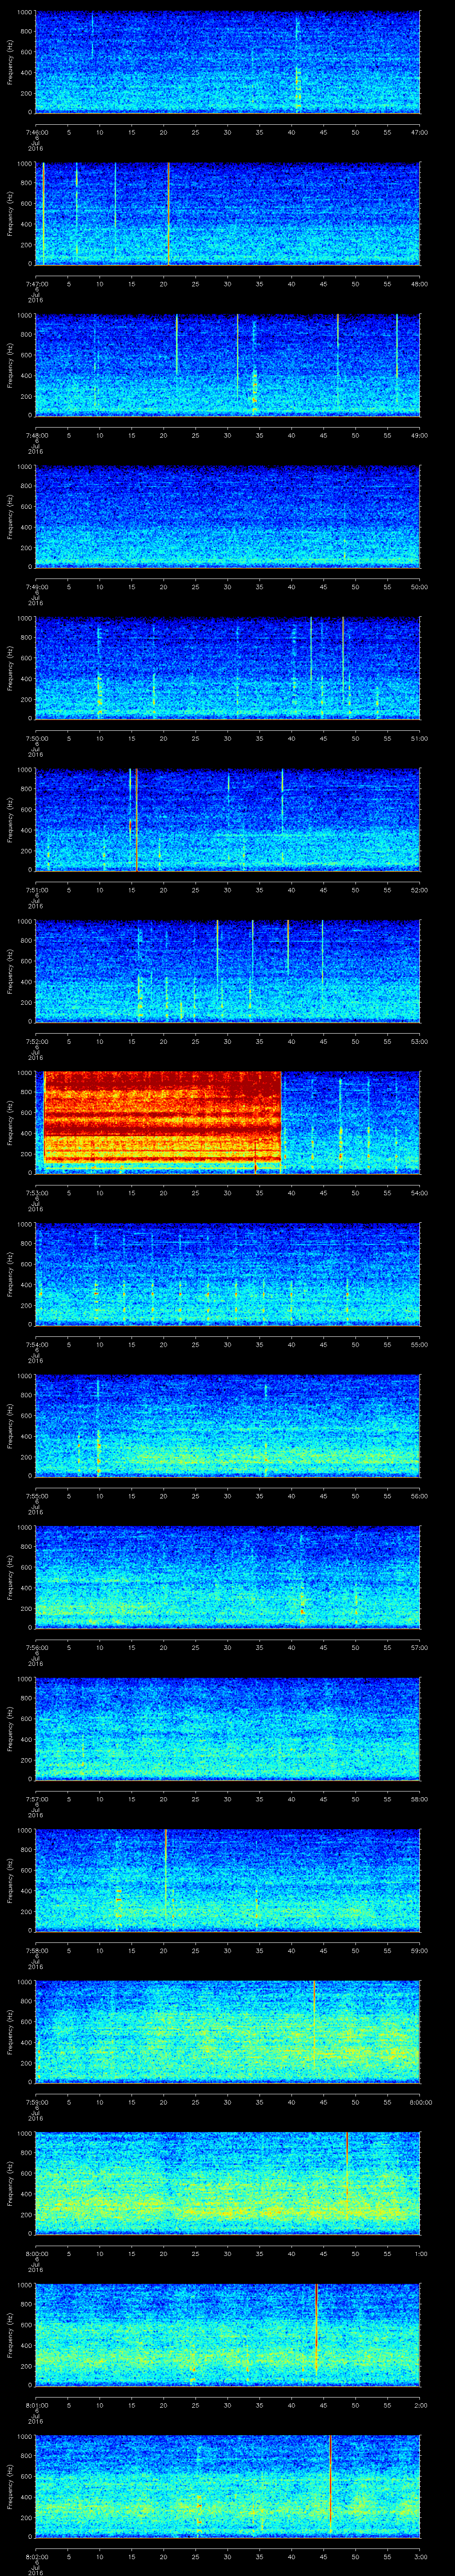455x2576 pixels.
Task: Click the '7:57:00' start time label
Action: pyautogui.click(x=36, y=1798)
